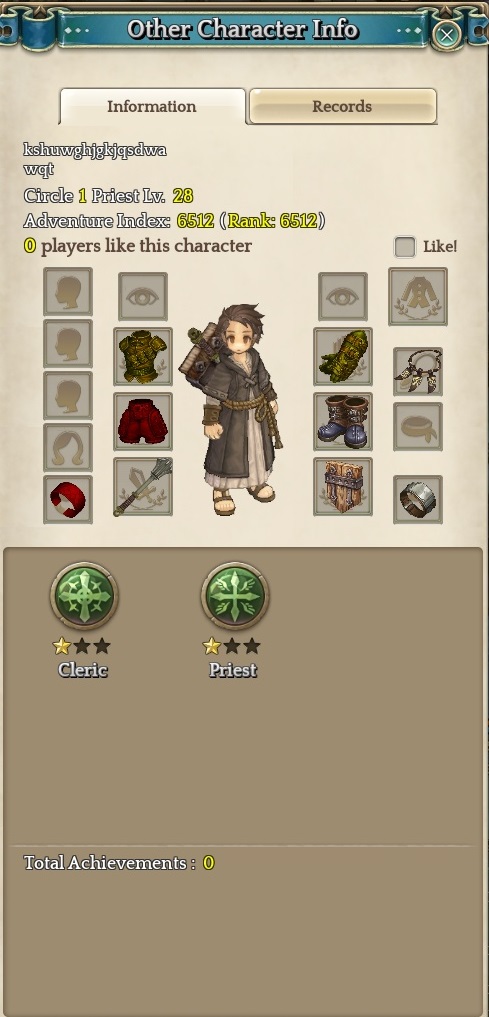Click the empty hair wig slot
This screenshot has height=1017, width=489.
click(67, 448)
